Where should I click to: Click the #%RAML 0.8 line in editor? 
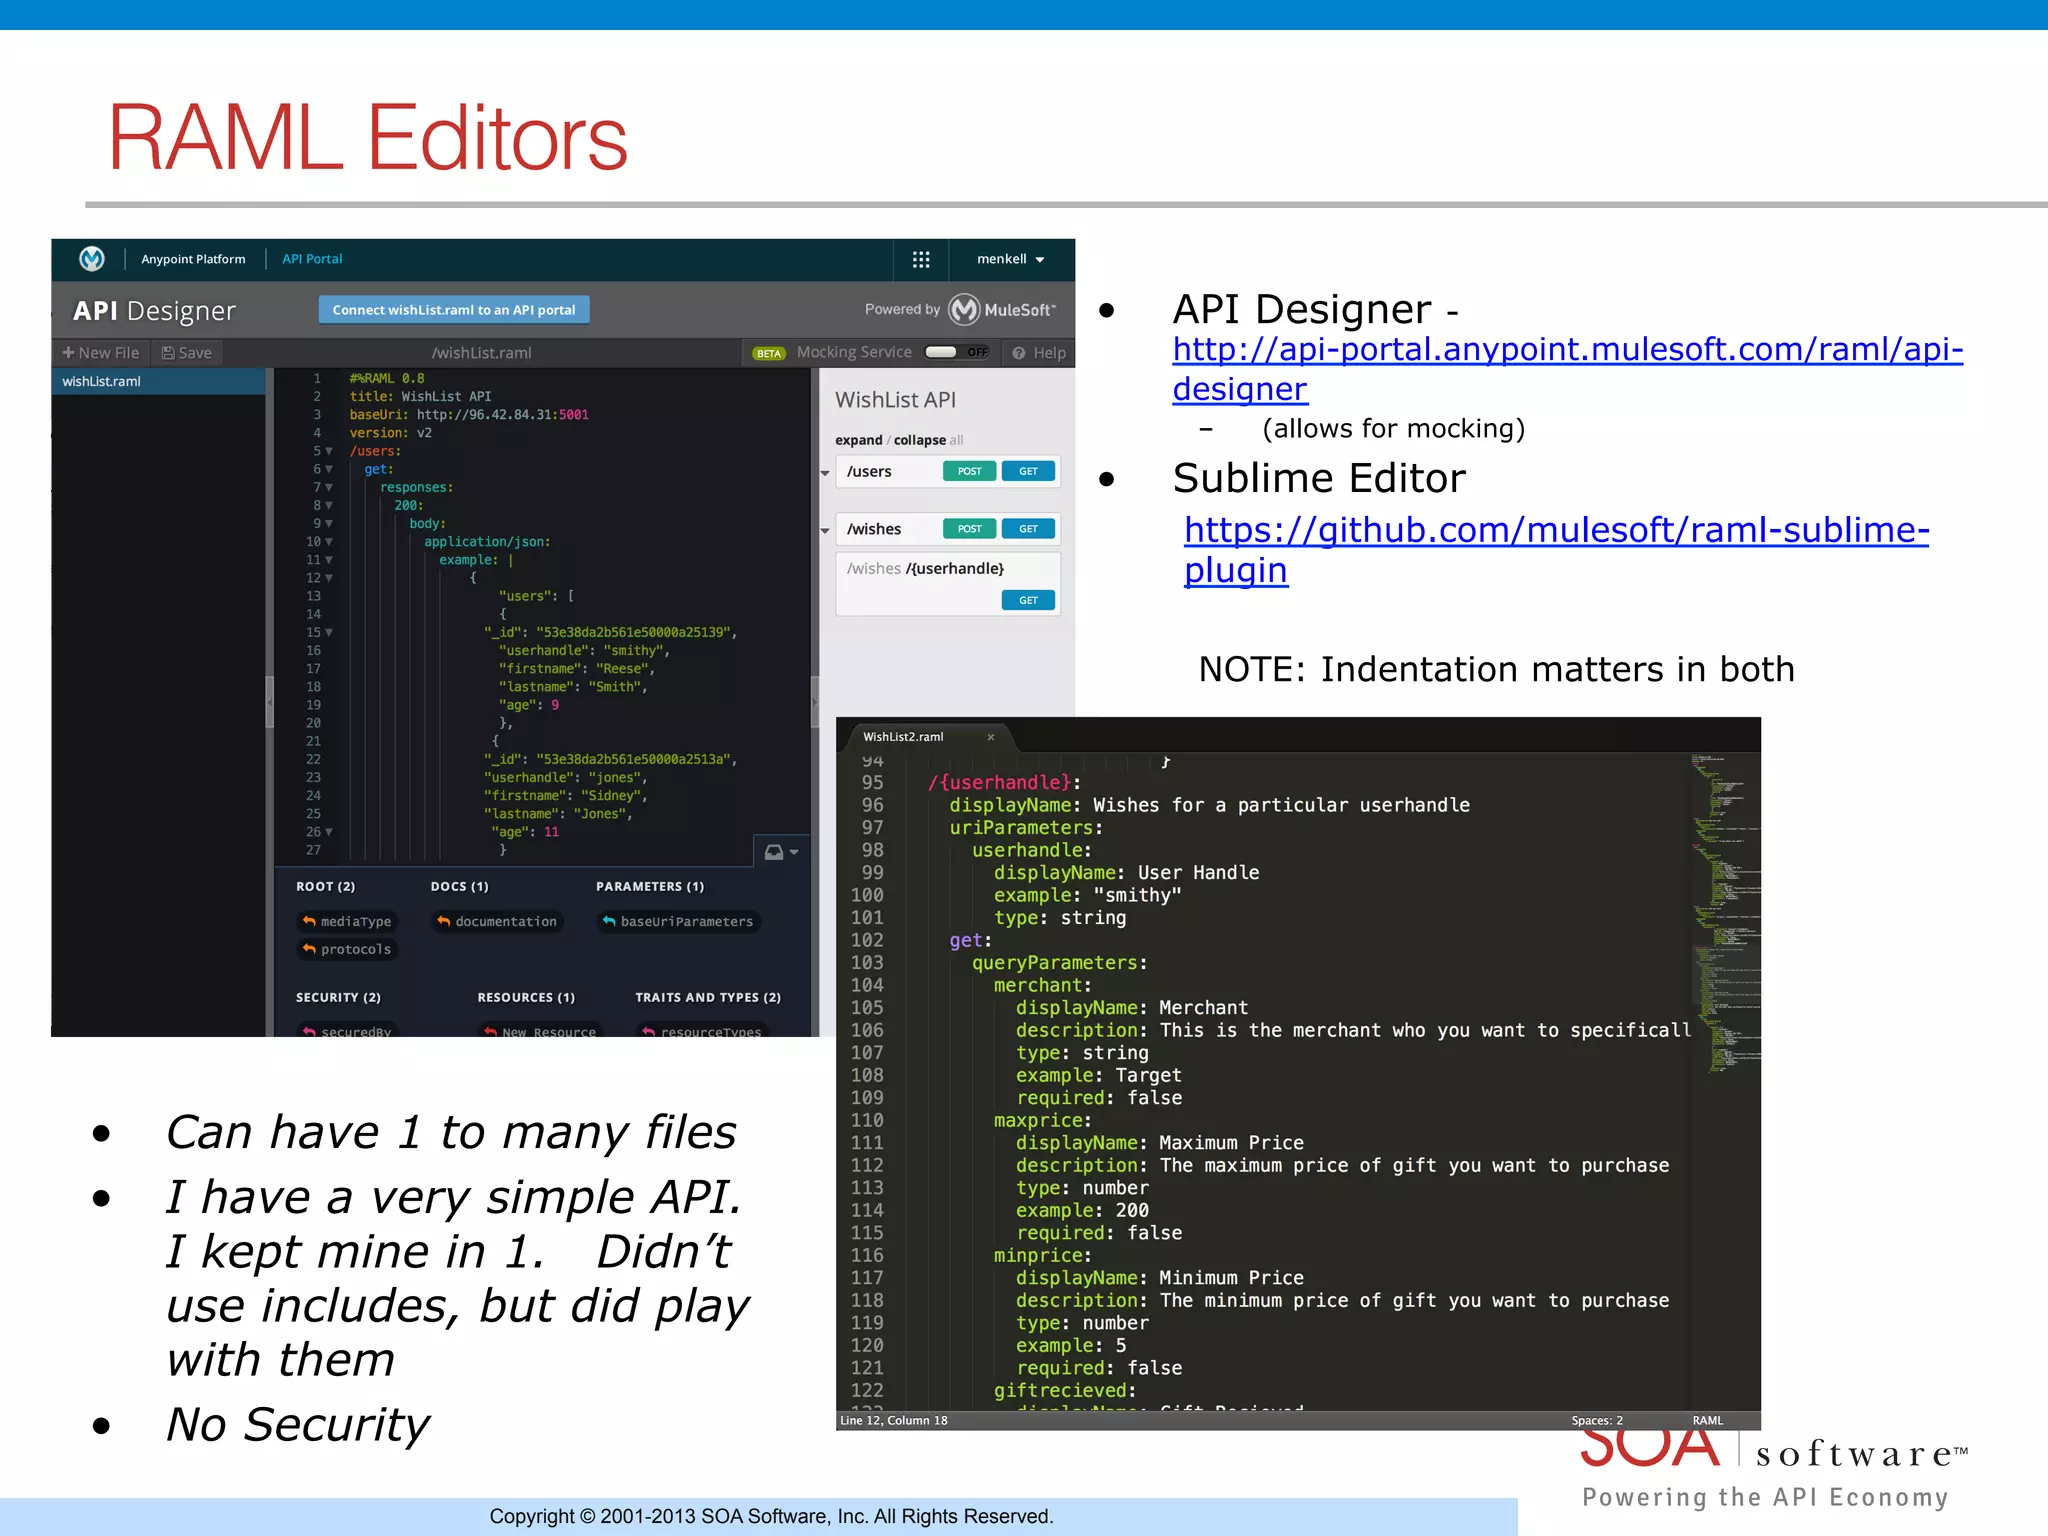(x=387, y=379)
